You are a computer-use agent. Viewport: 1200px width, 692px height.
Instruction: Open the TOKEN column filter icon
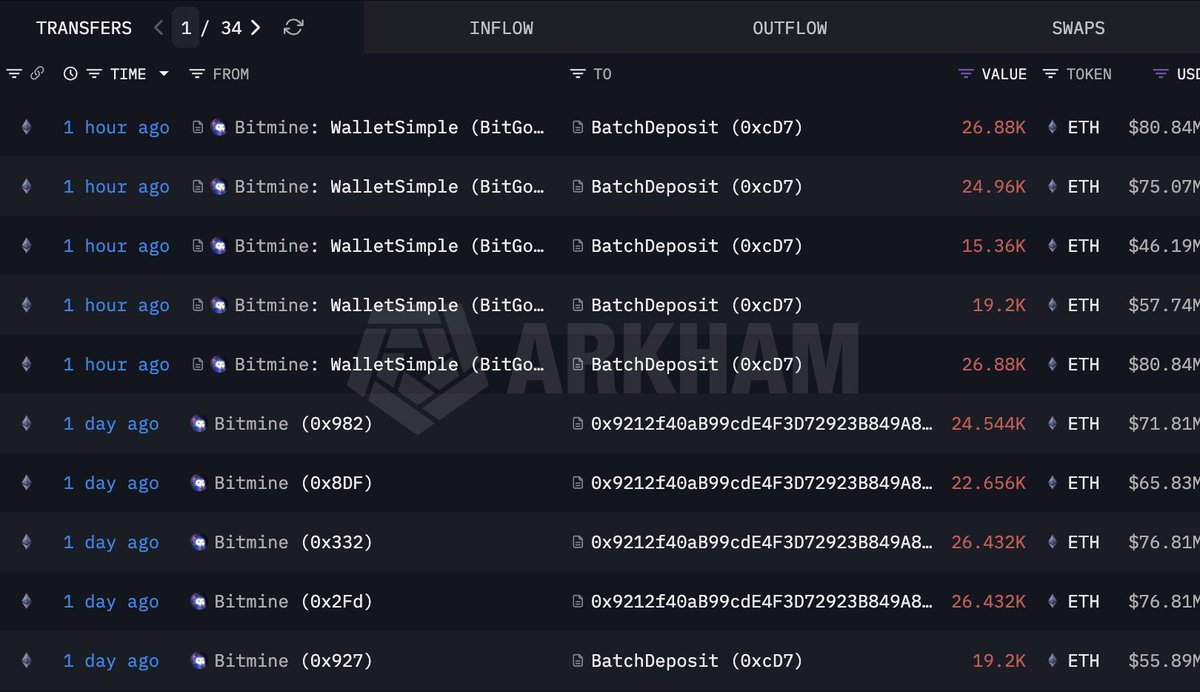[x=1050, y=74]
